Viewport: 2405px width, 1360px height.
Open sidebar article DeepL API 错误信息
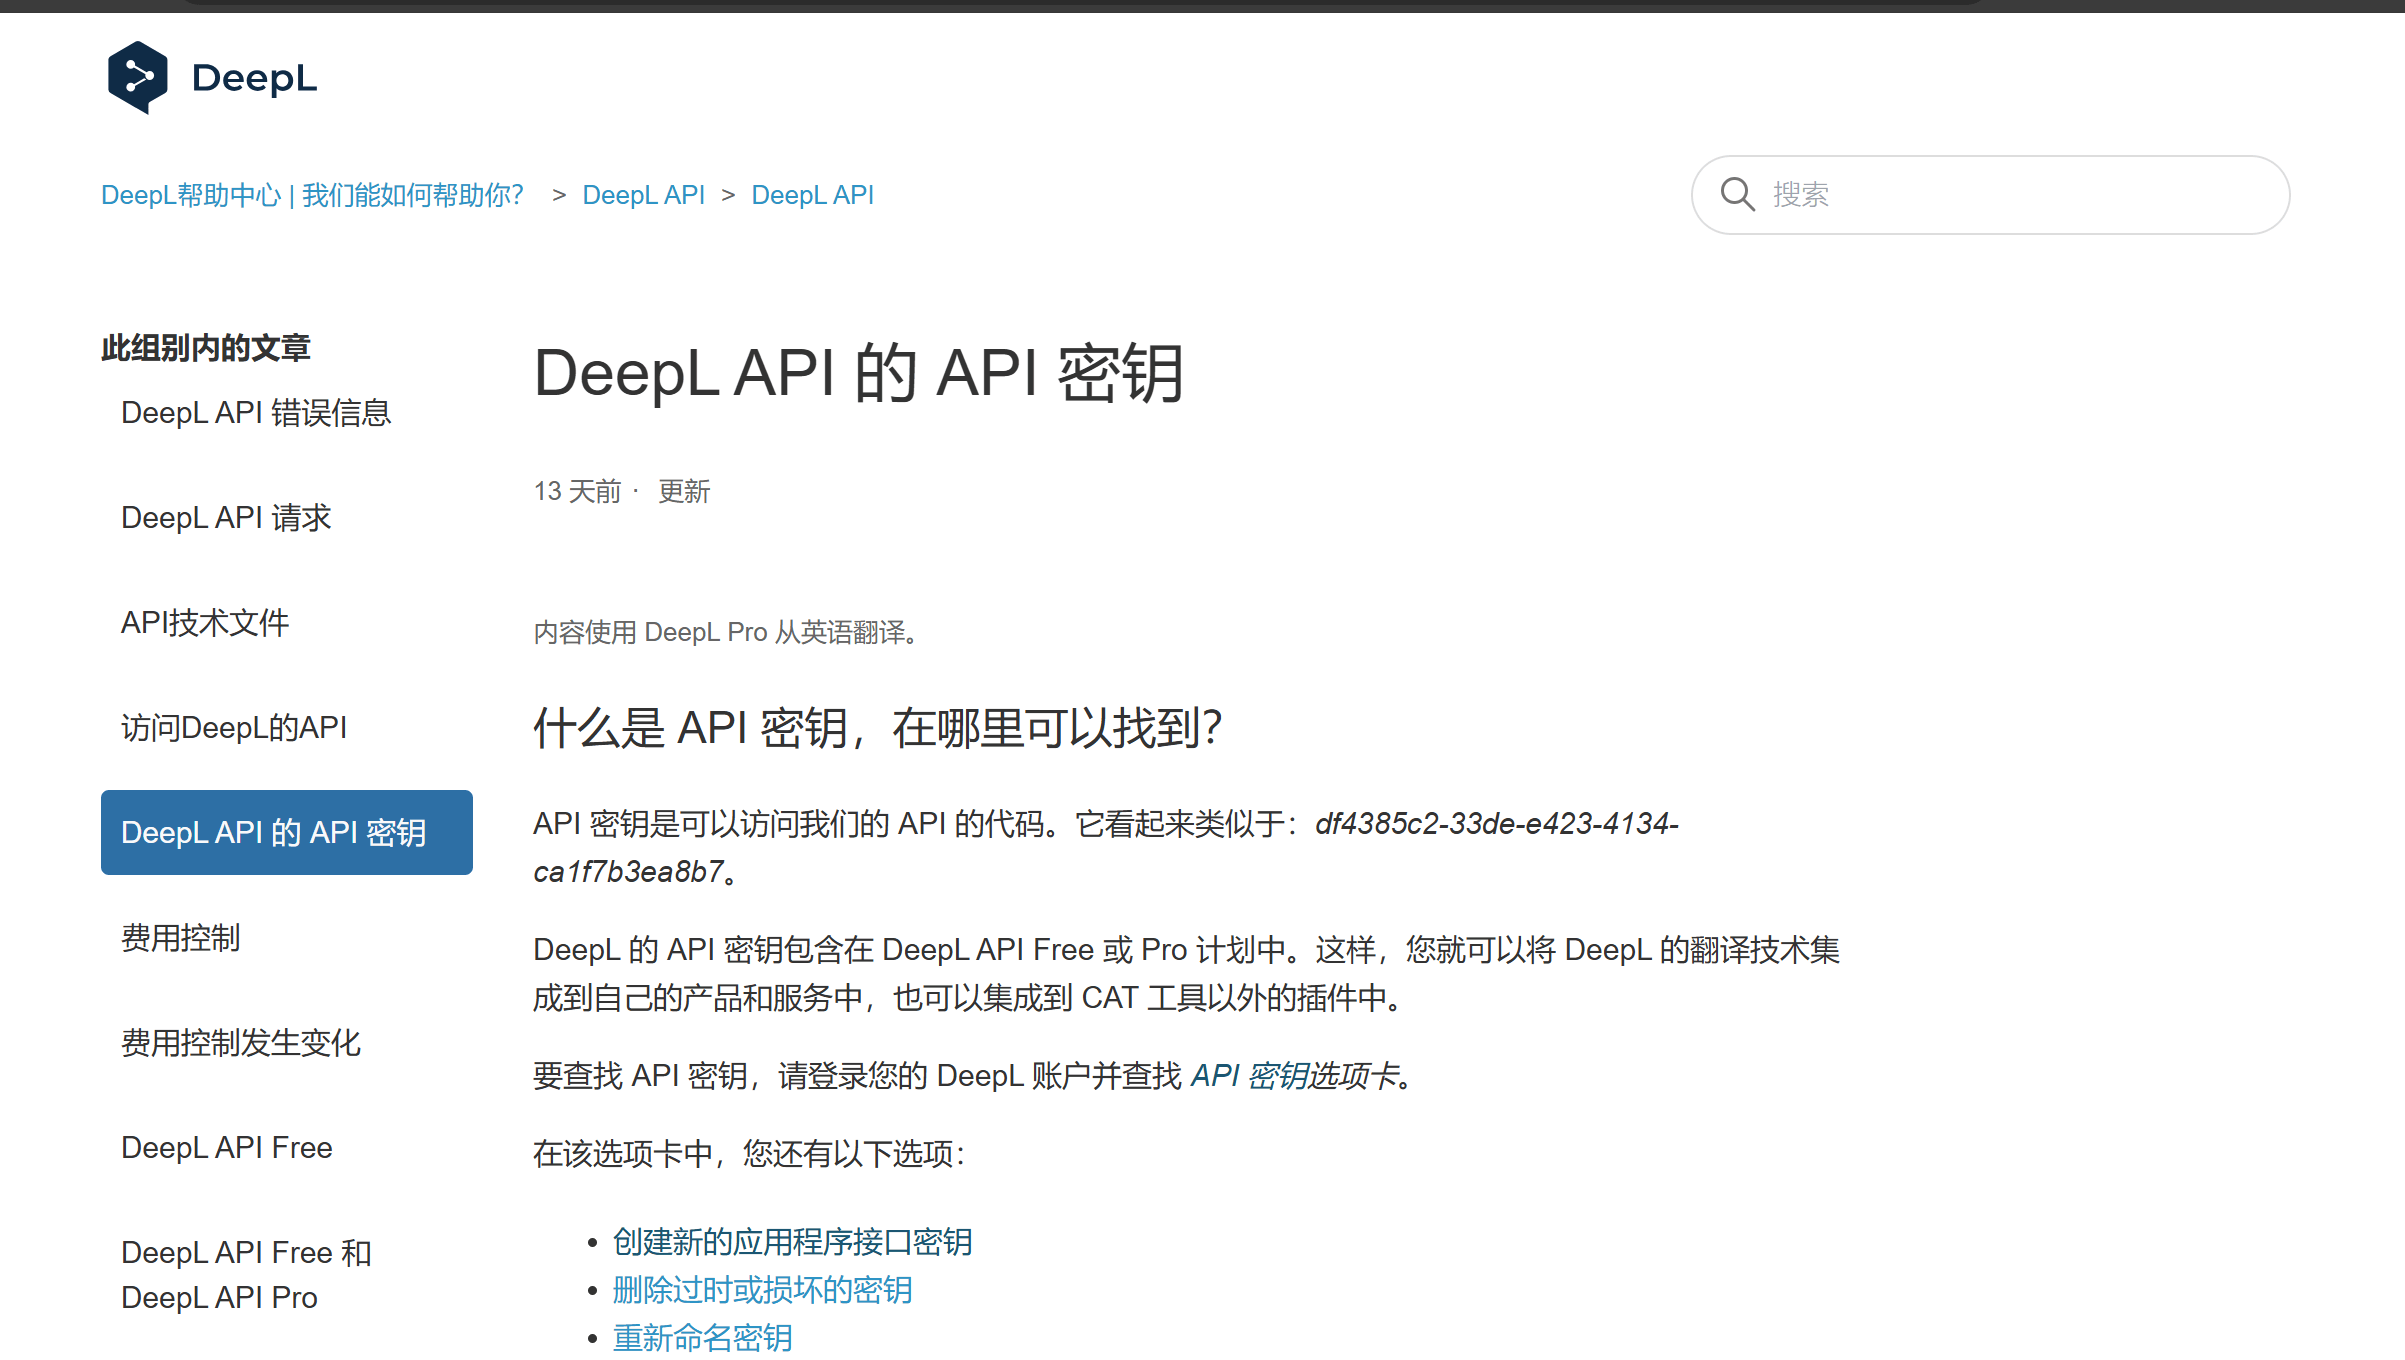(x=255, y=413)
